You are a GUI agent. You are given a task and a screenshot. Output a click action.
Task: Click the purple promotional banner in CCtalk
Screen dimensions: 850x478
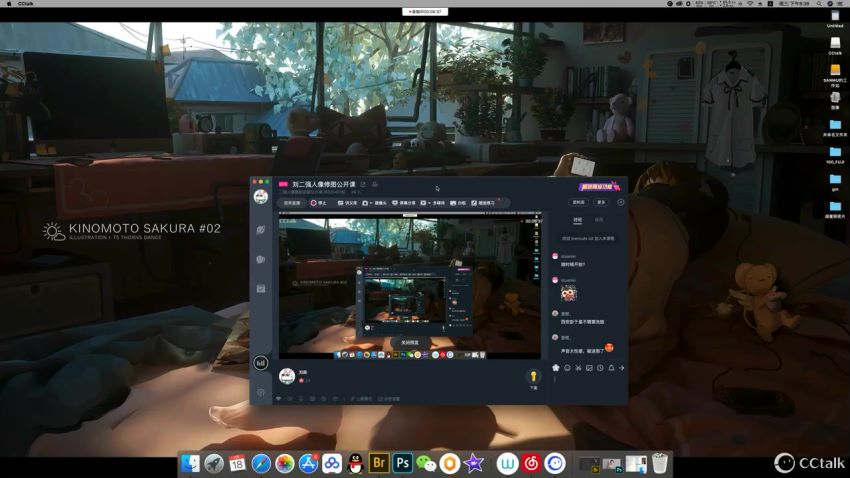[599, 187]
